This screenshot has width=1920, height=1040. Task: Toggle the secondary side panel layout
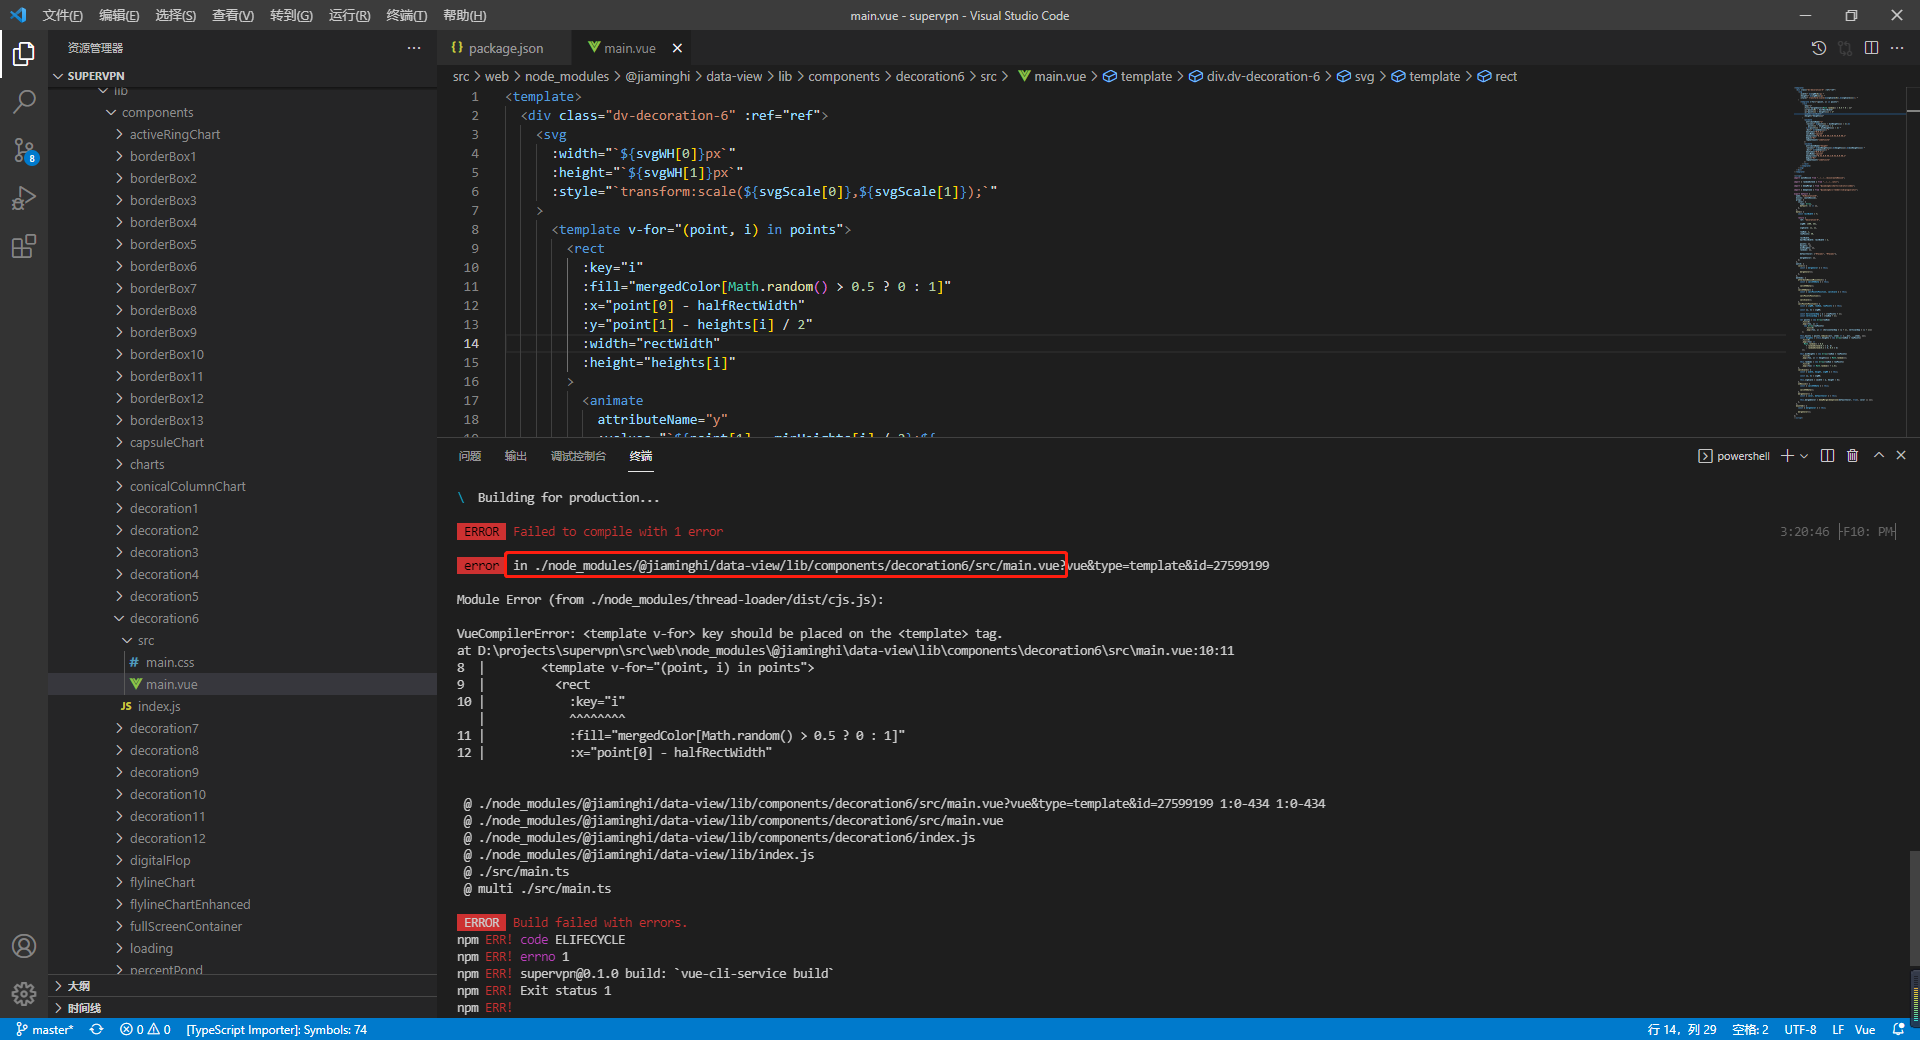[x=1871, y=47]
